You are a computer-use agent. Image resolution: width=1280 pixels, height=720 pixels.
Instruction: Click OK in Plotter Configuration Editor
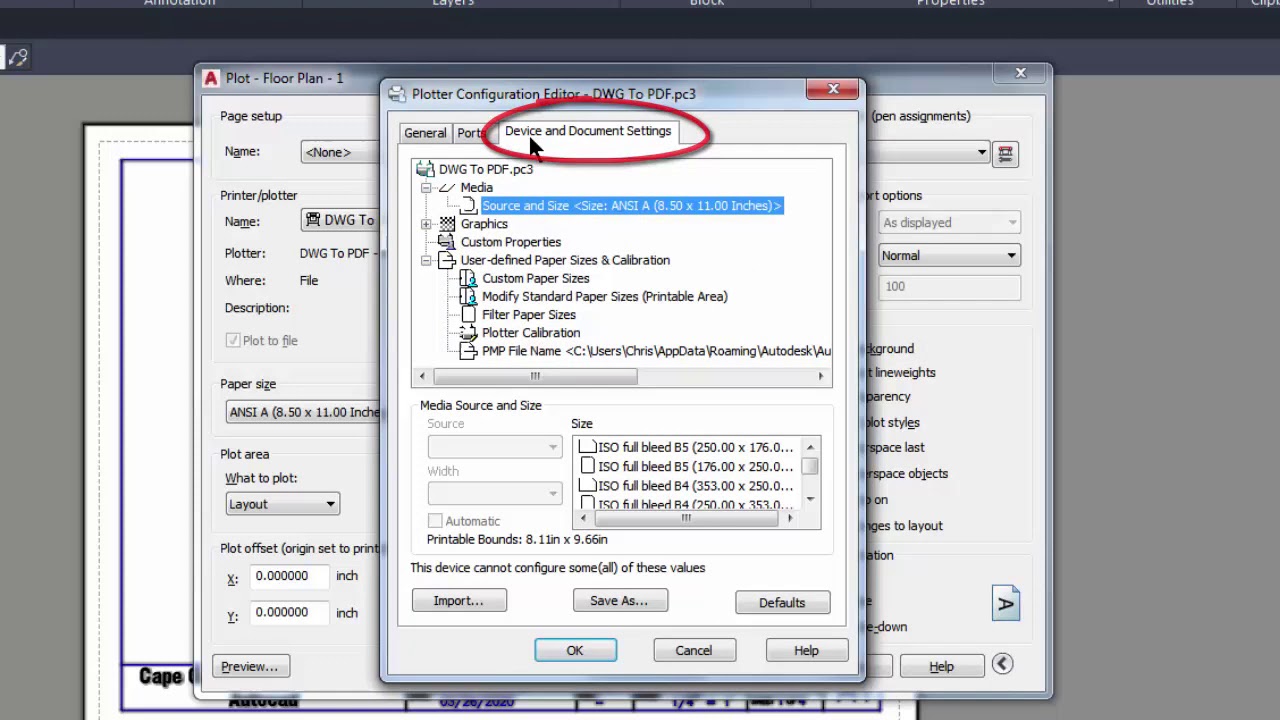(575, 651)
